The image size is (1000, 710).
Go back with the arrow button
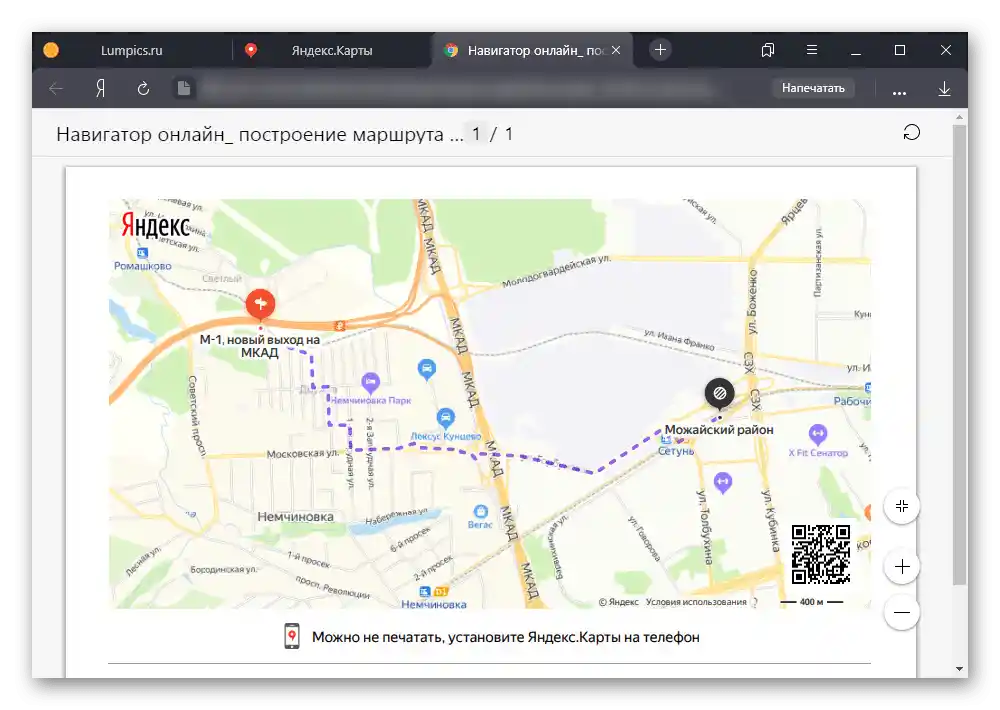56,89
